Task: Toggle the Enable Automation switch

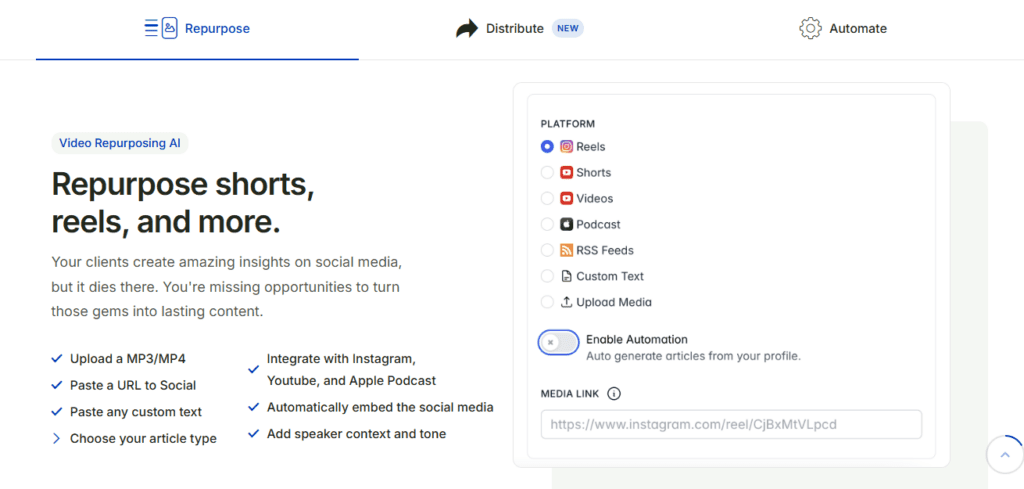Action: click(559, 343)
